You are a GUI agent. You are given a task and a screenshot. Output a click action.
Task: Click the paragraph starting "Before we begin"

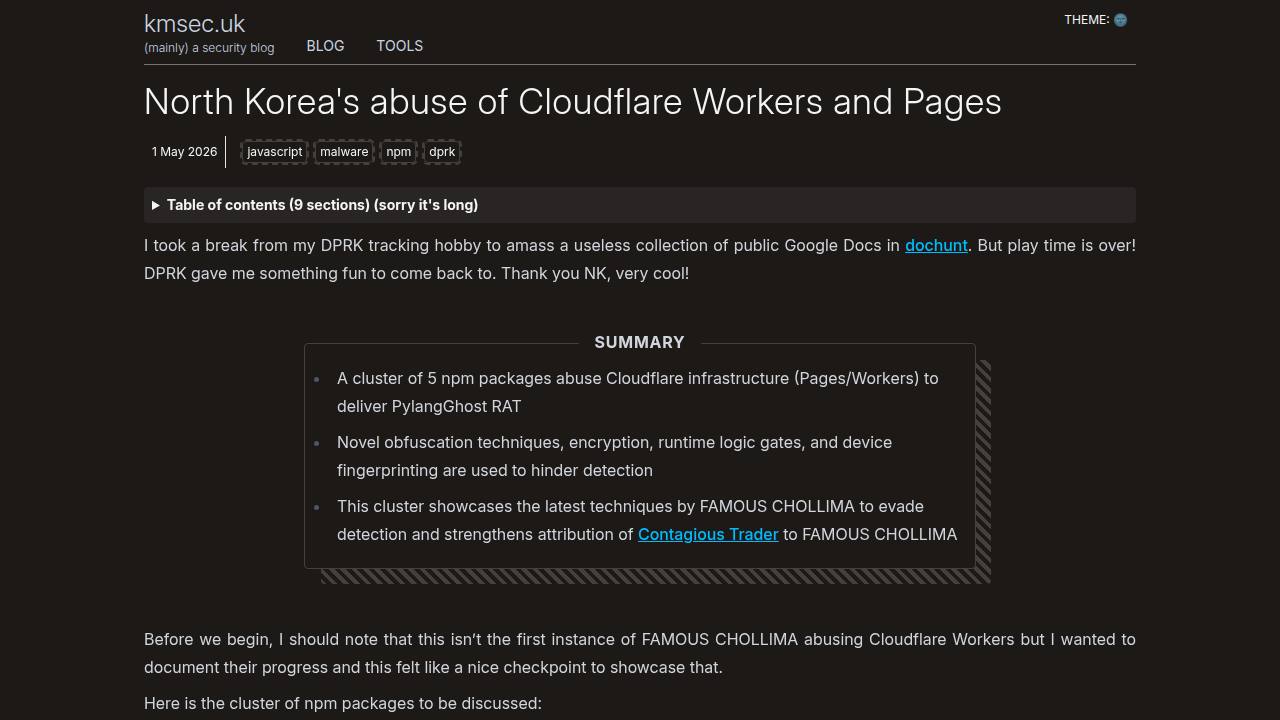coord(640,653)
